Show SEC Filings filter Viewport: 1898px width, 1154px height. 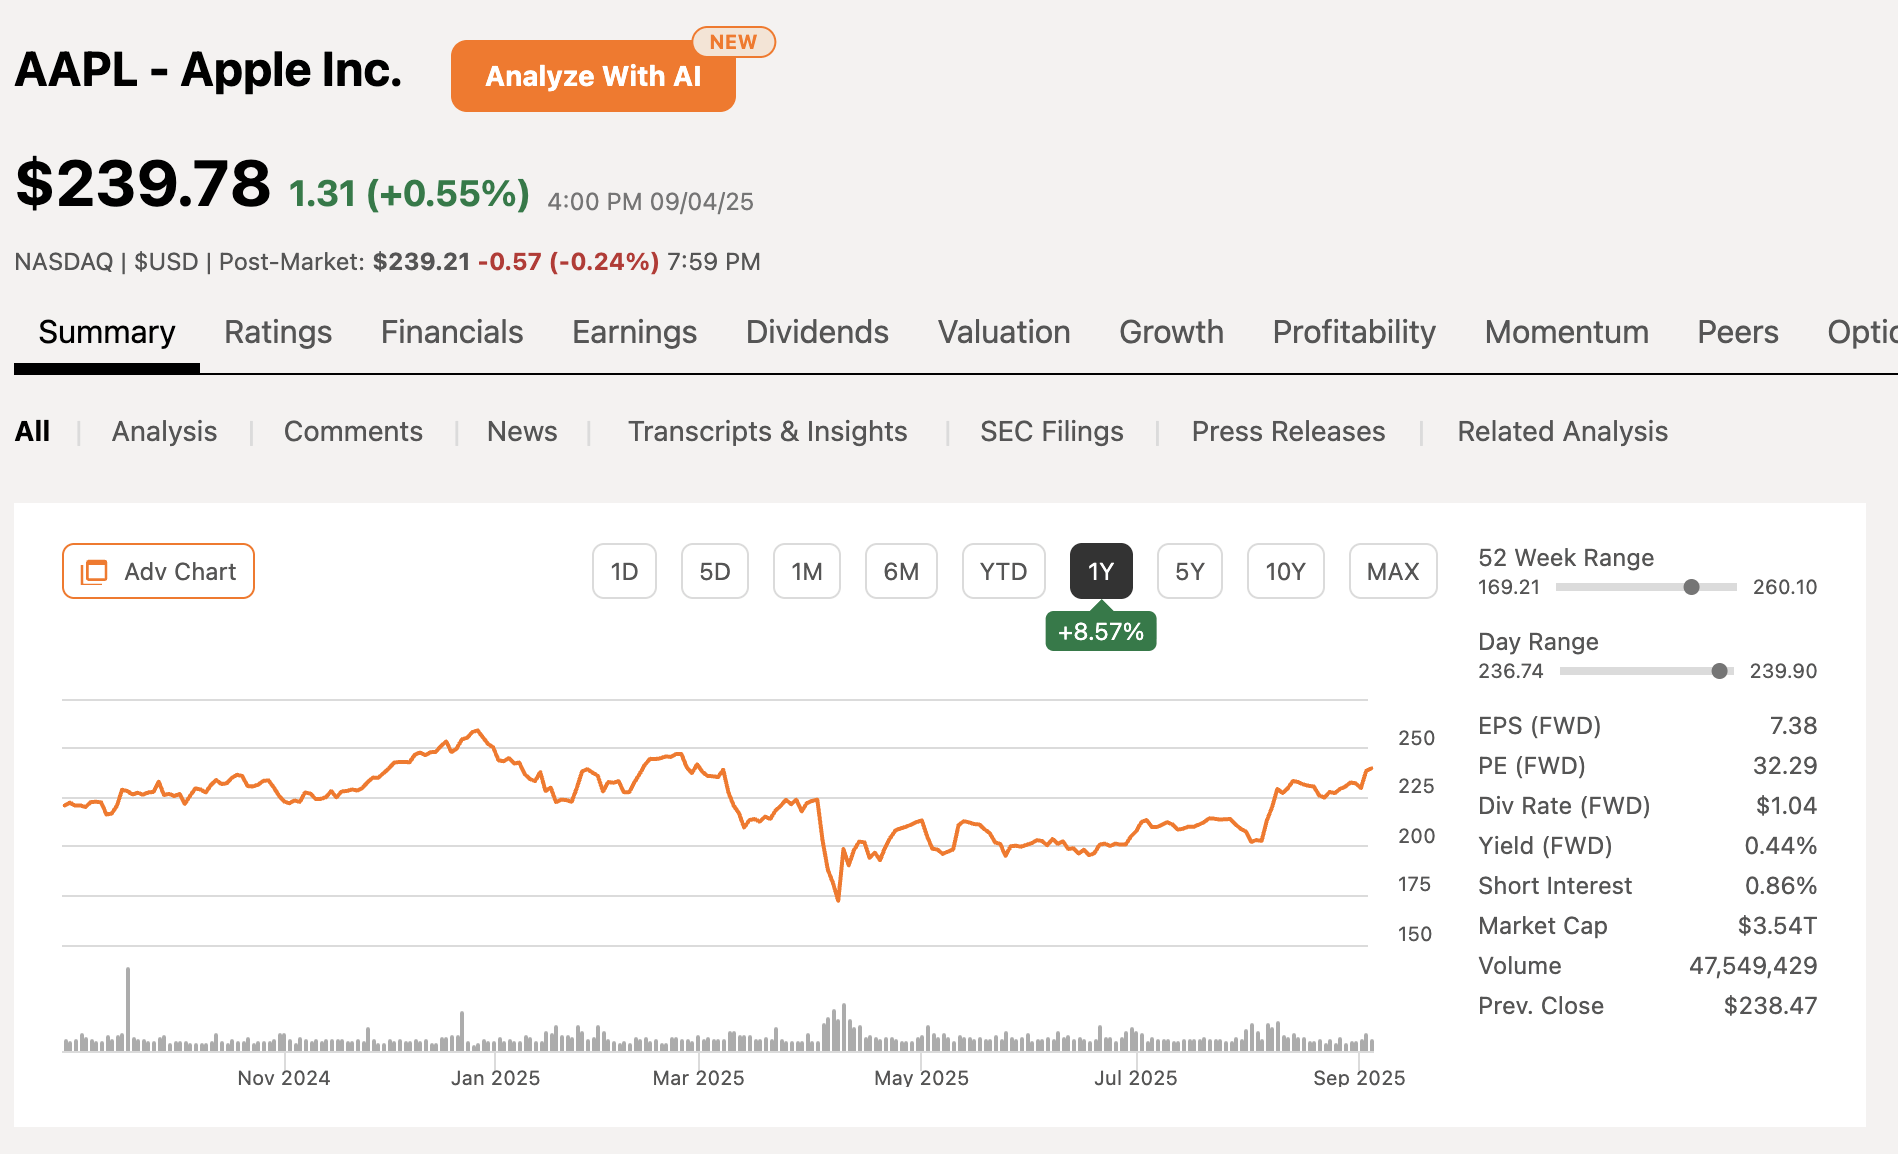click(x=1051, y=431)
